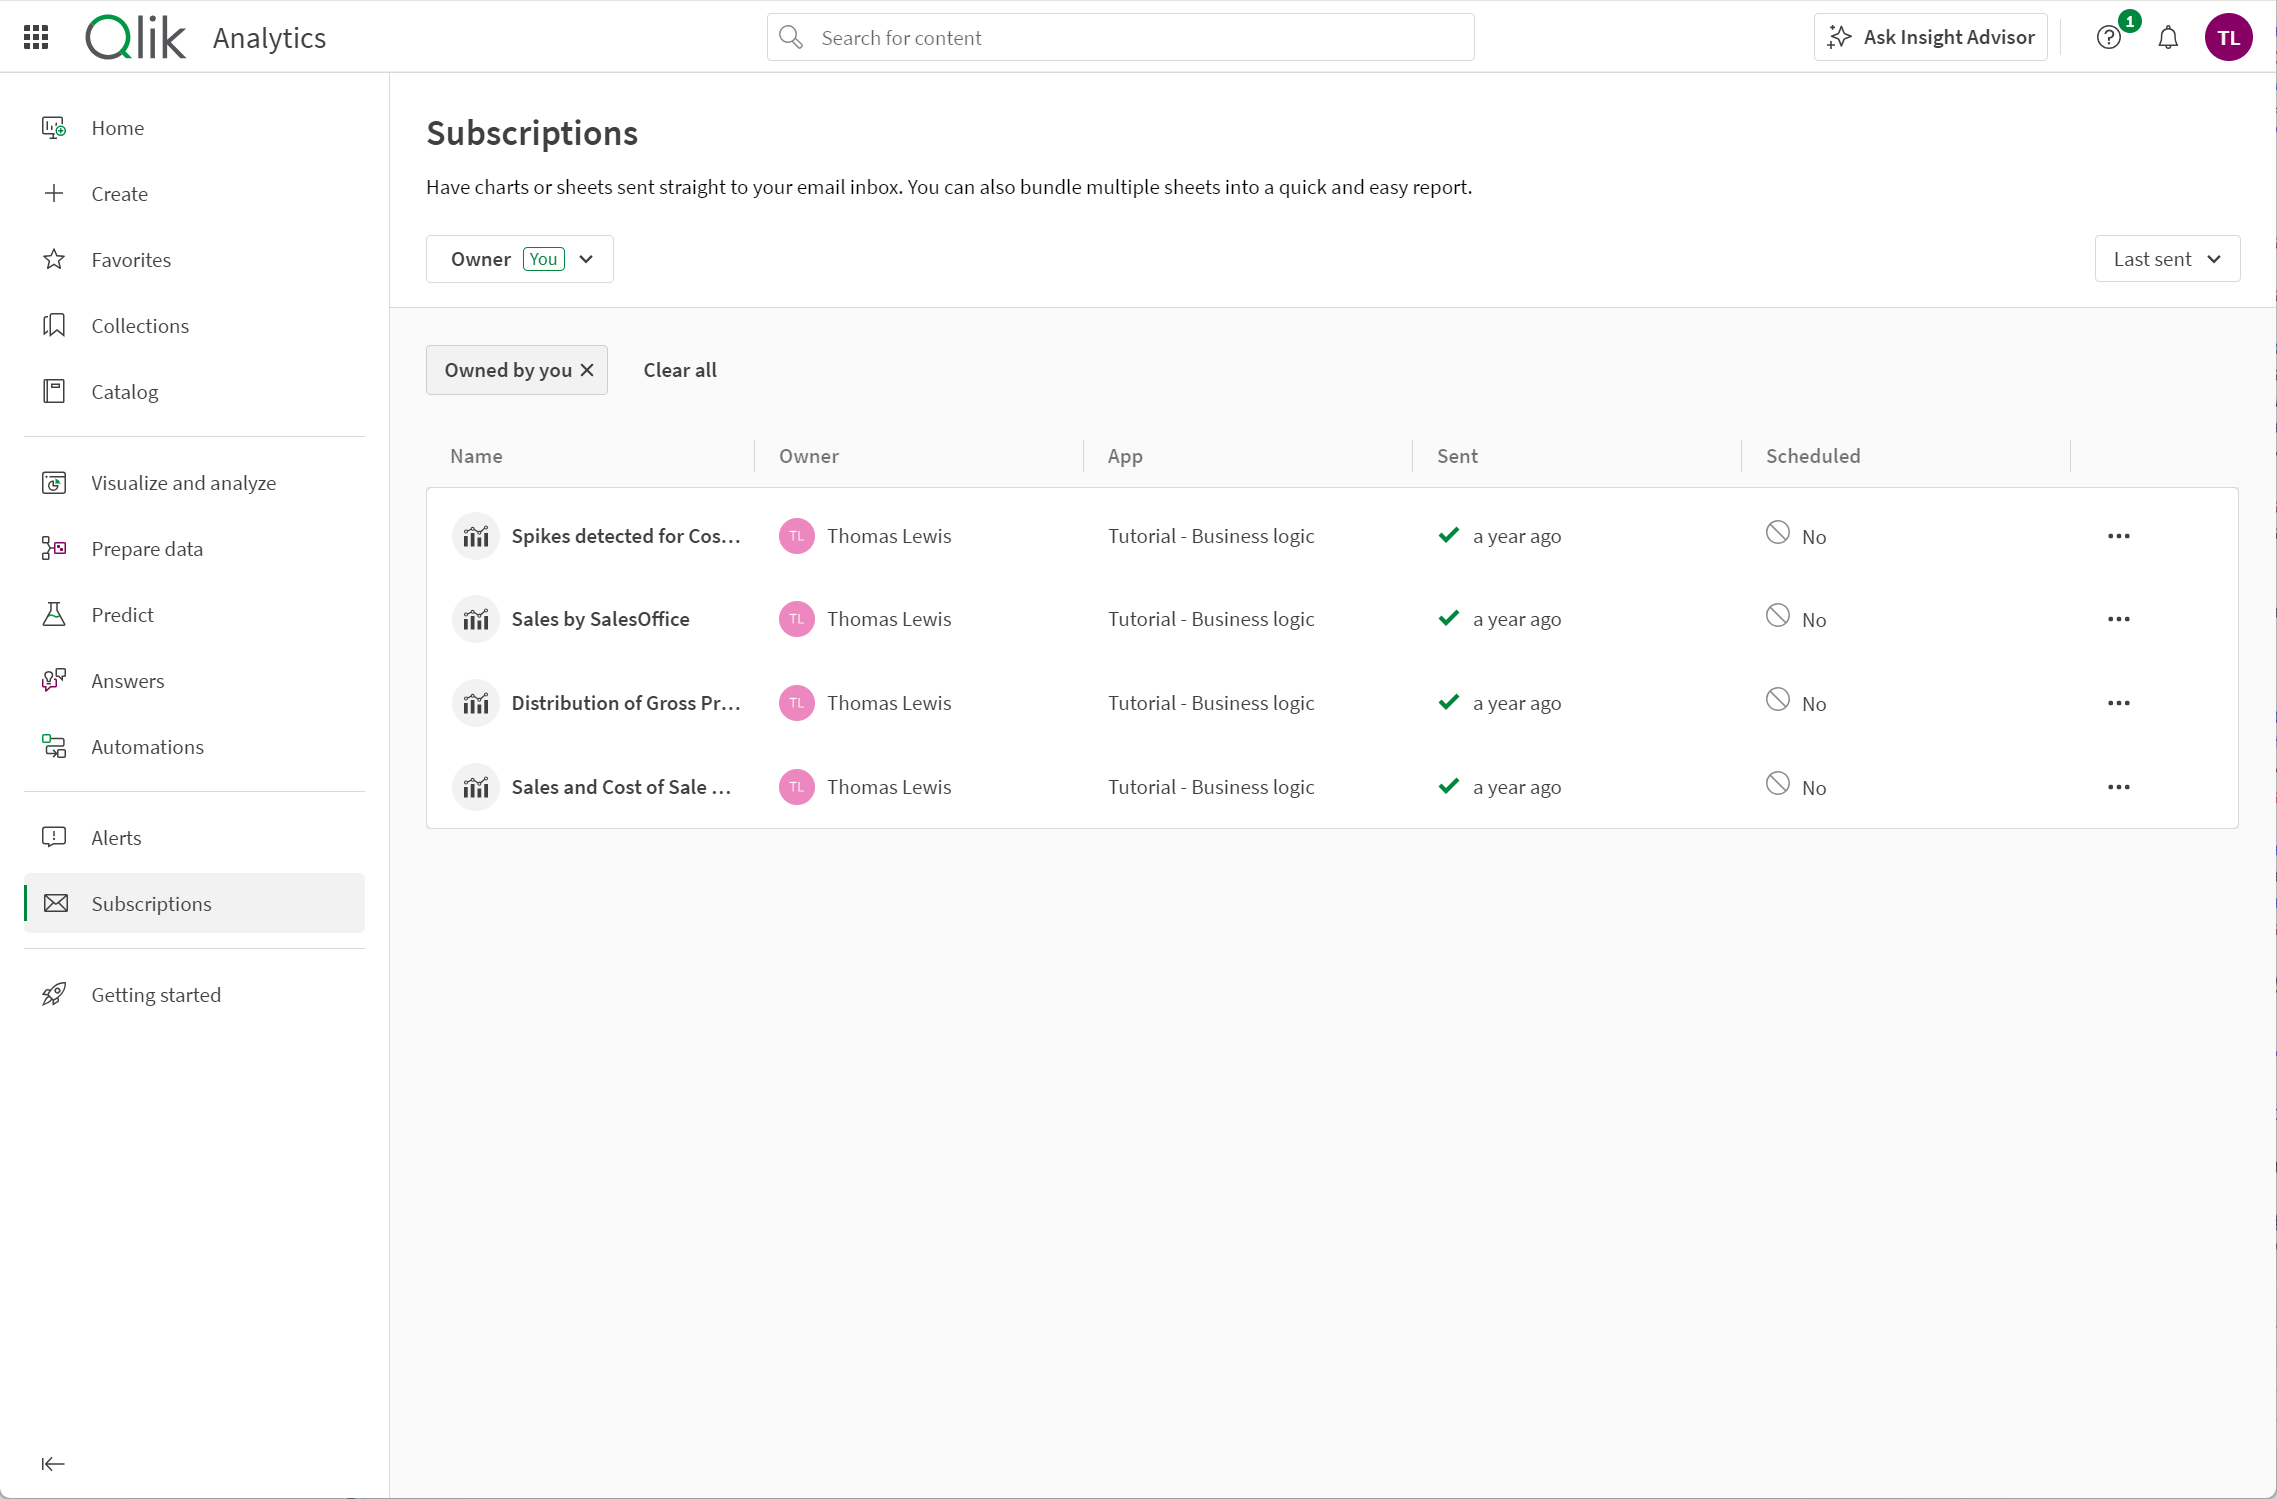Click the Subscriptions sidebar icon
Viewport: 2277px width, 1499px height.
point(55,902)
